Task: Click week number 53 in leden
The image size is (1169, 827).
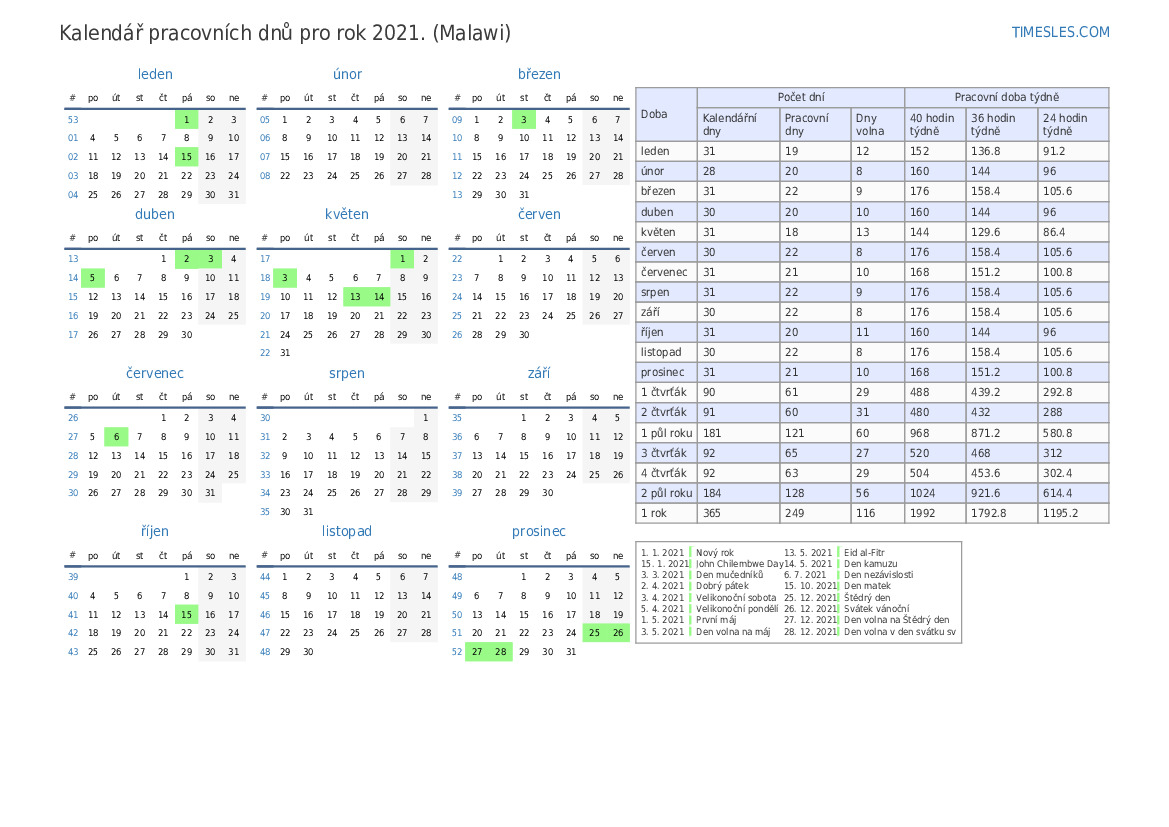Action: (x=73, y=119)
